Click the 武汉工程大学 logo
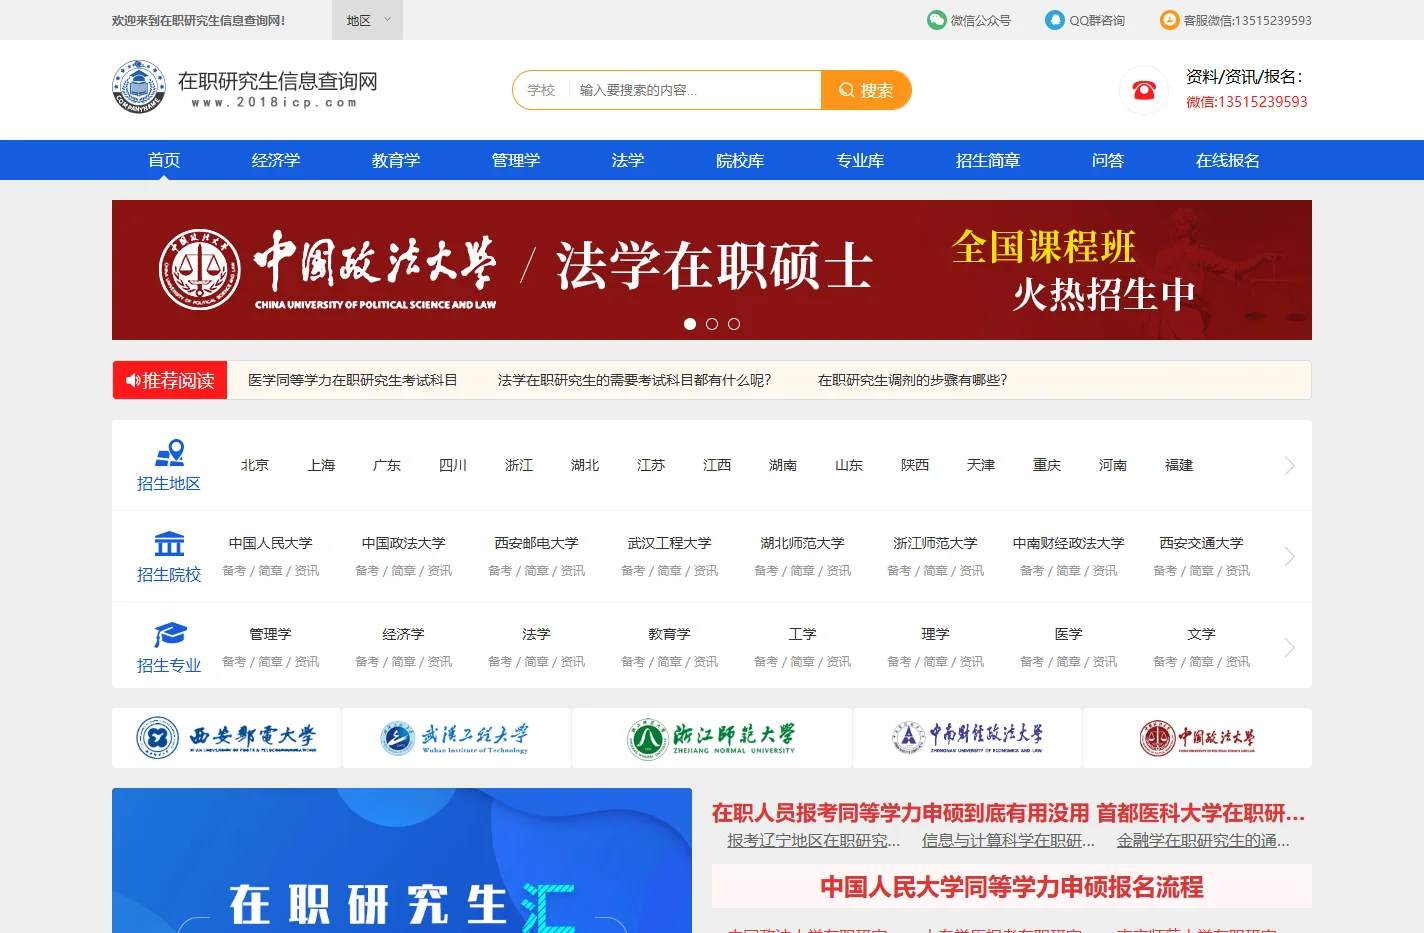Screen dimensions: 1424x933 tap(456, 738)
